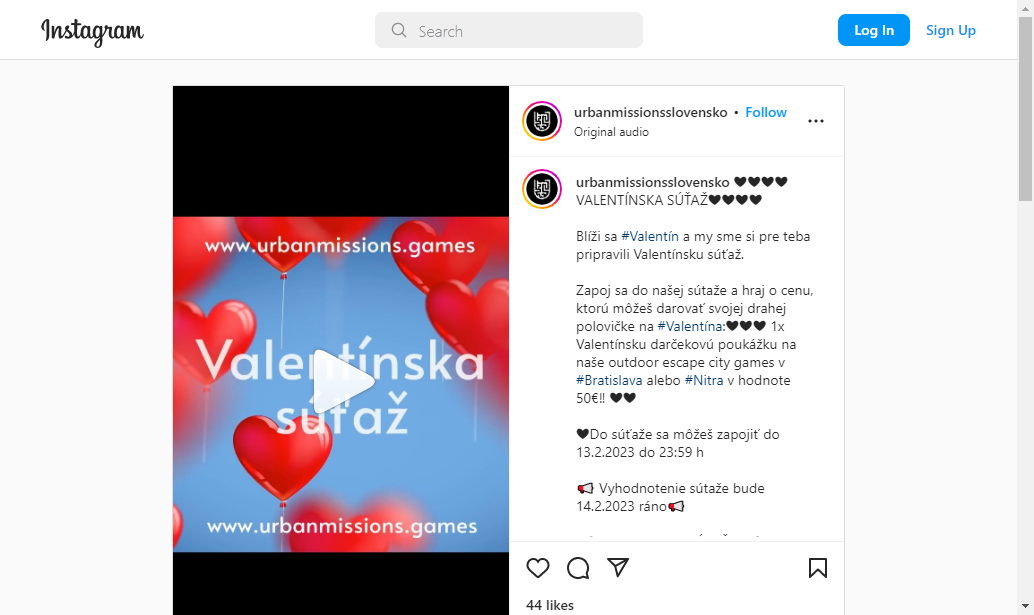Open the #Valentín hashtag

tap(650, 236)
